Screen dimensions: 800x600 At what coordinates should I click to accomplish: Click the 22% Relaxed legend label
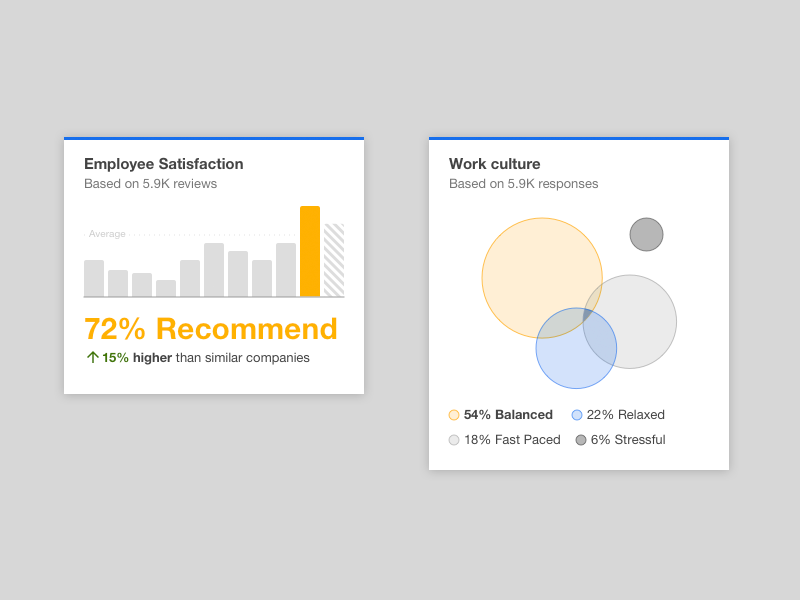tap(626, 415)
